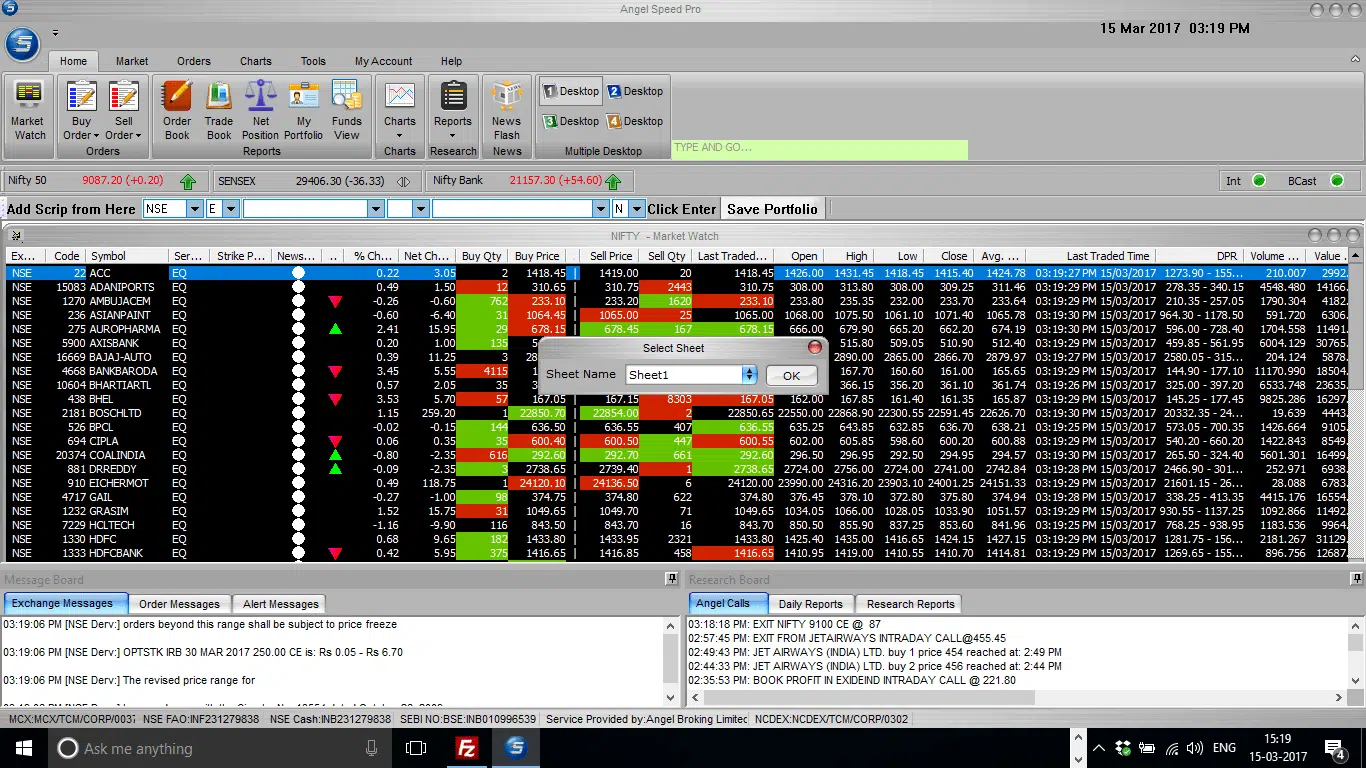This screenshot has width=1366, height=768.
Task: Open the Order Book report
Action: (177, 110)
